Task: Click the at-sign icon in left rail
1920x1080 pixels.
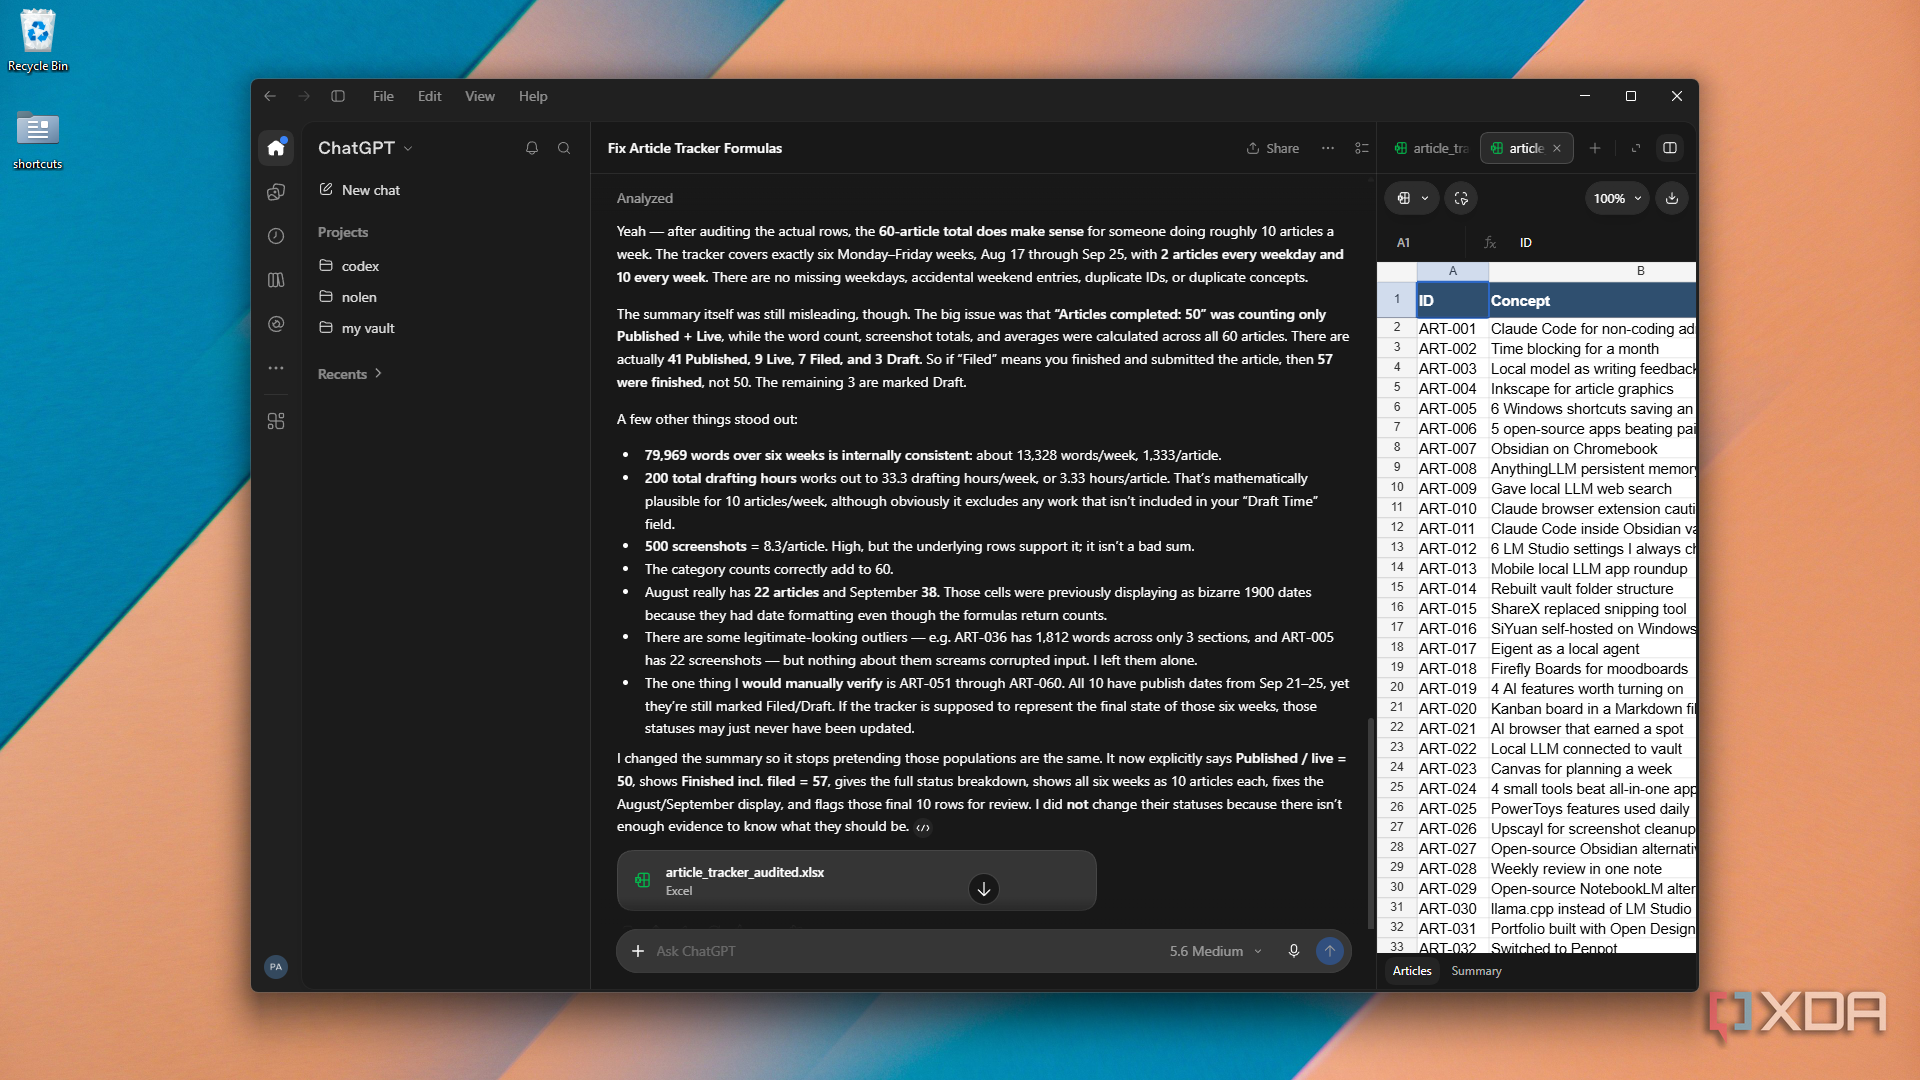Action: (x=276, y=324)
